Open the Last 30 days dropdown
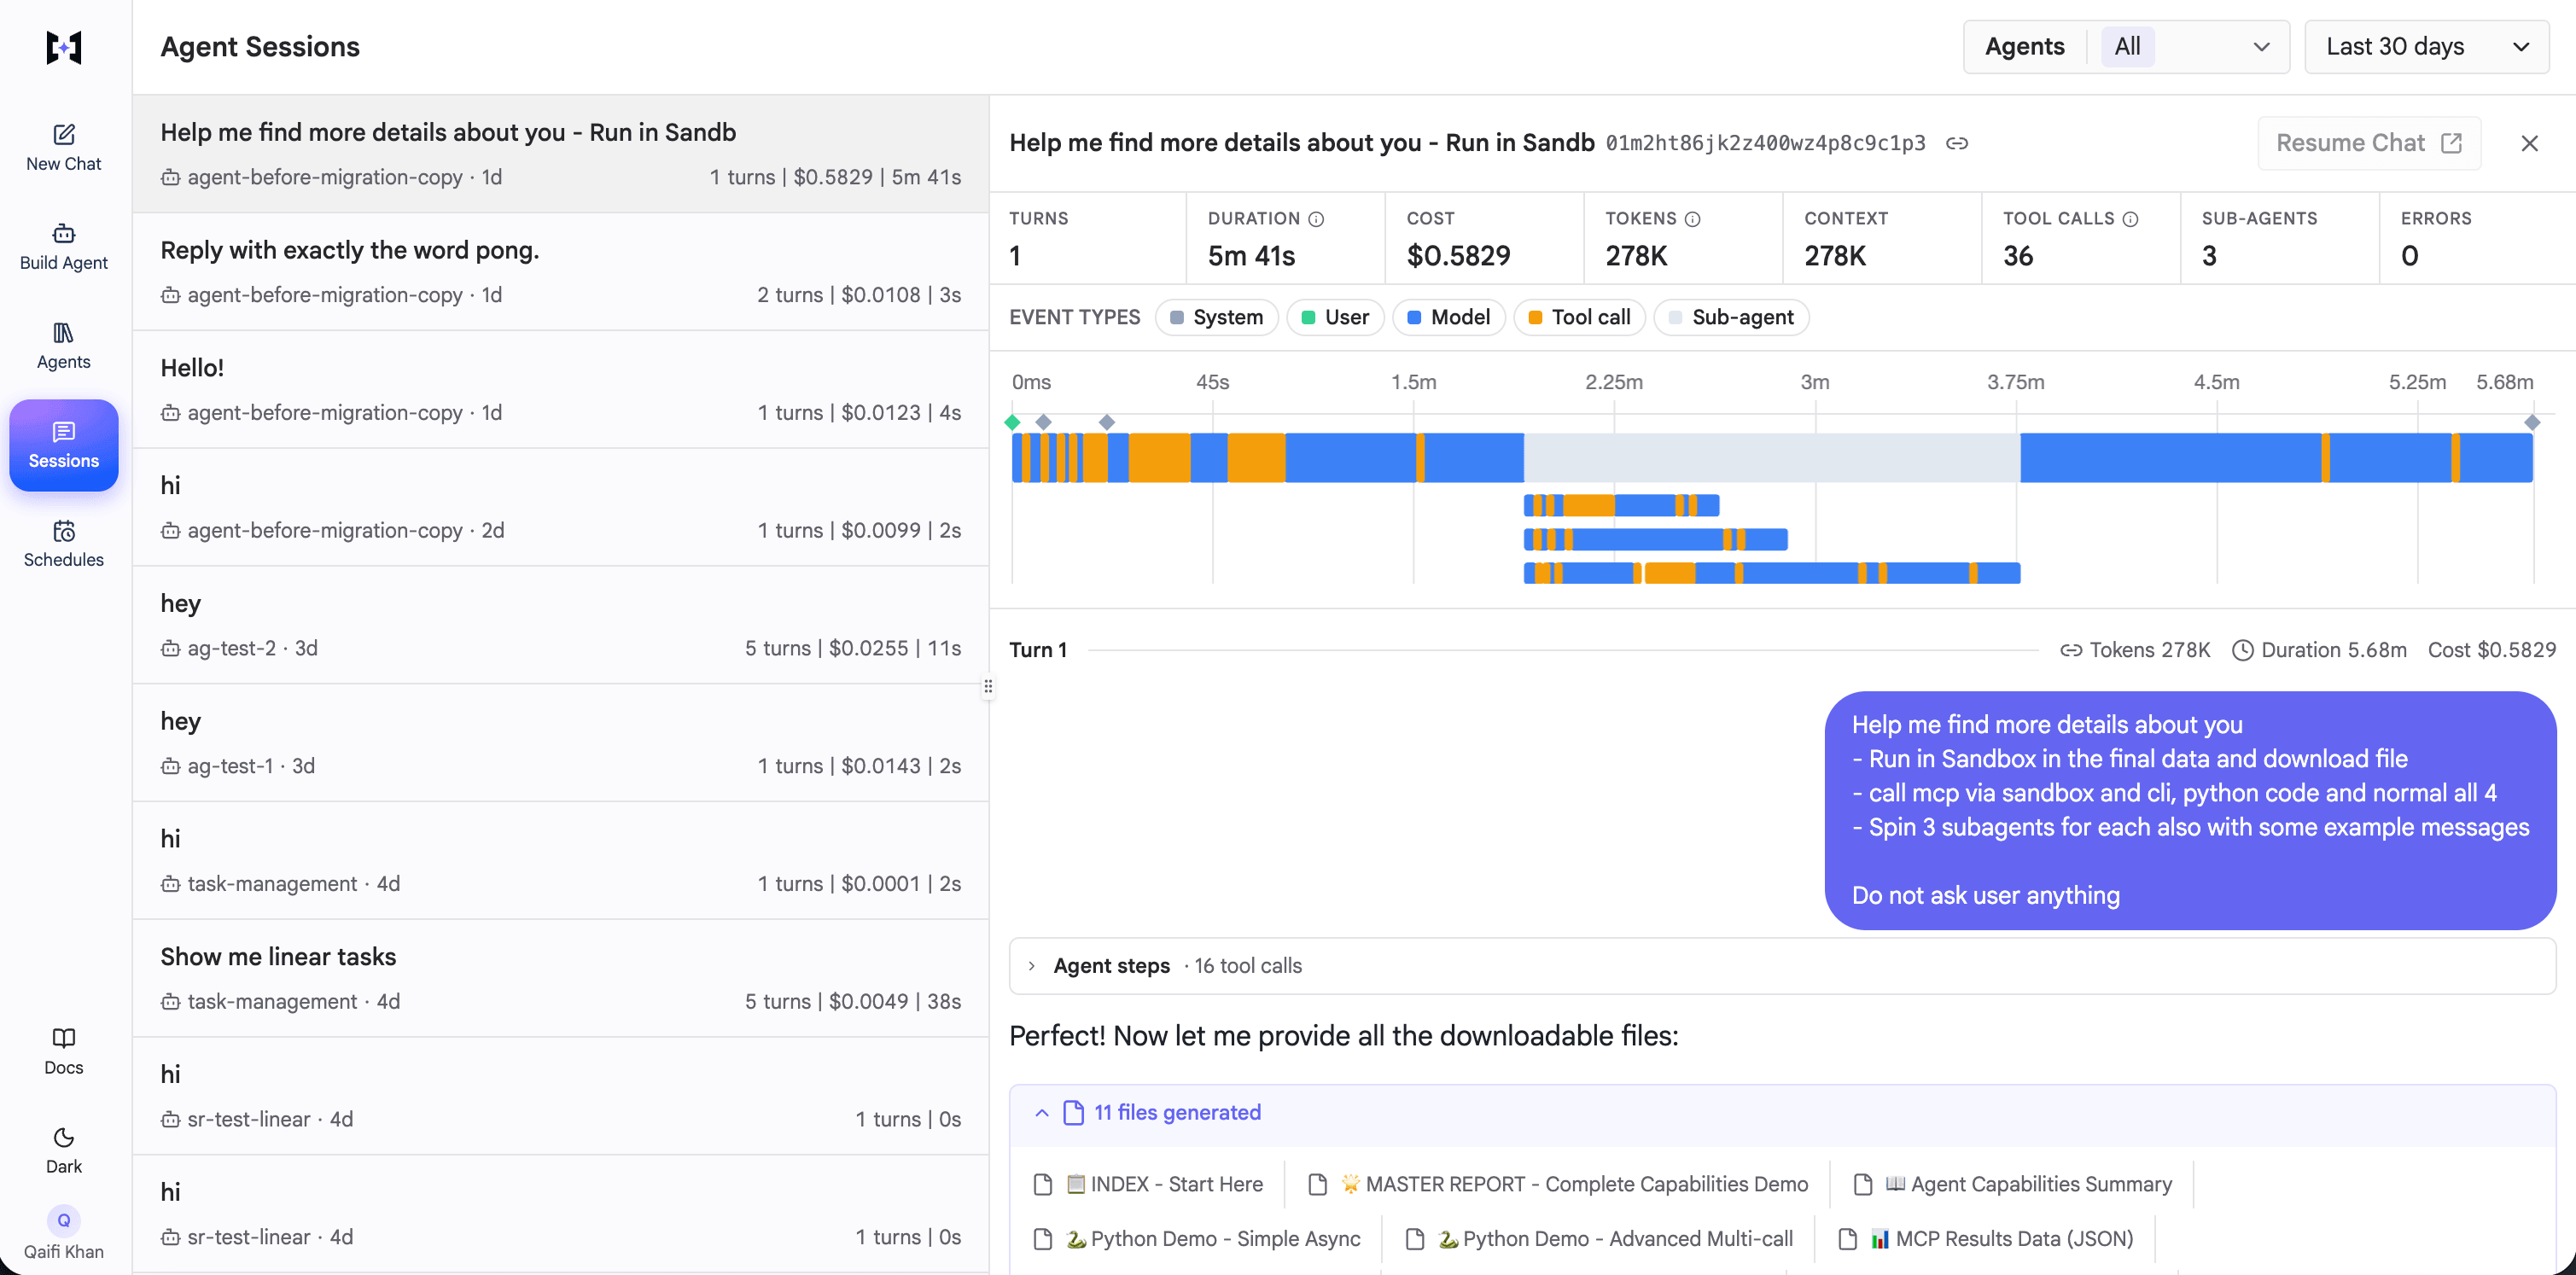2576x1275 pixels. click(2426, 47)
